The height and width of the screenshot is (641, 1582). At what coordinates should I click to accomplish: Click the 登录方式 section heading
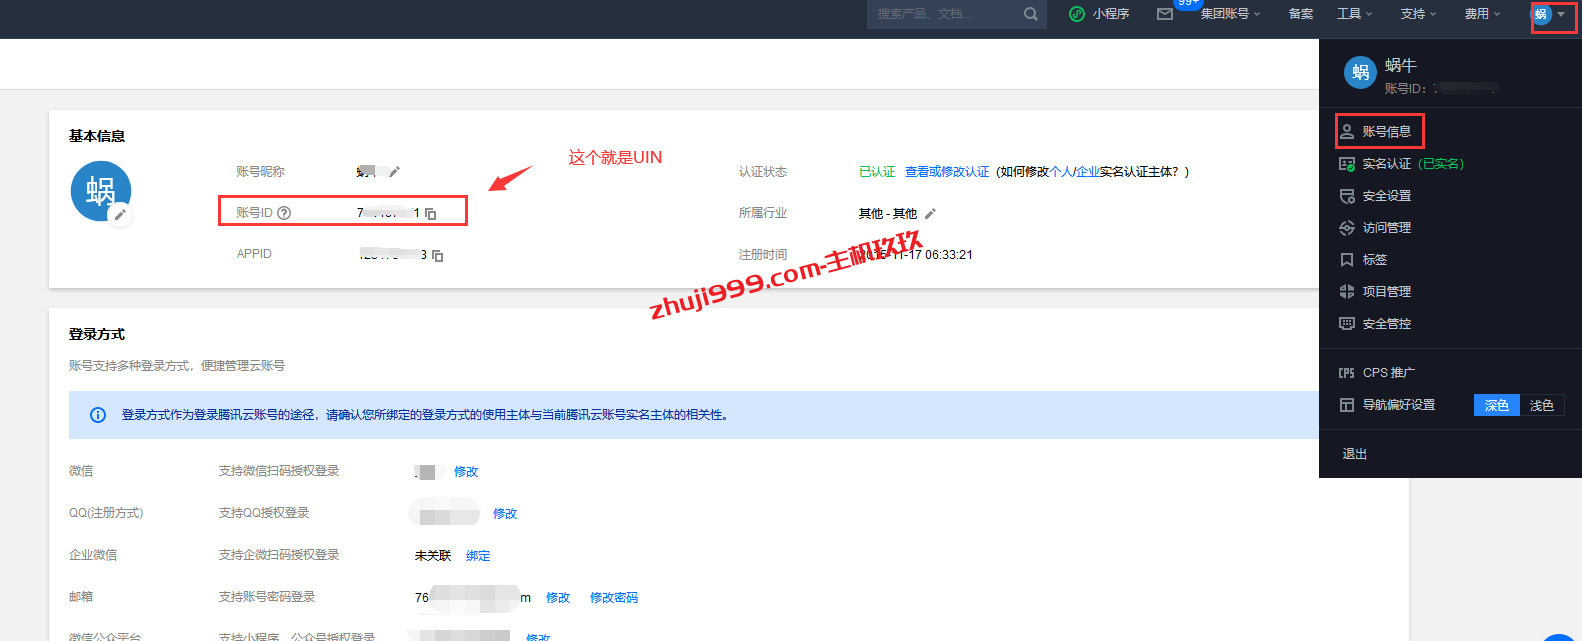pyautogui.click(x=97, y=334)
